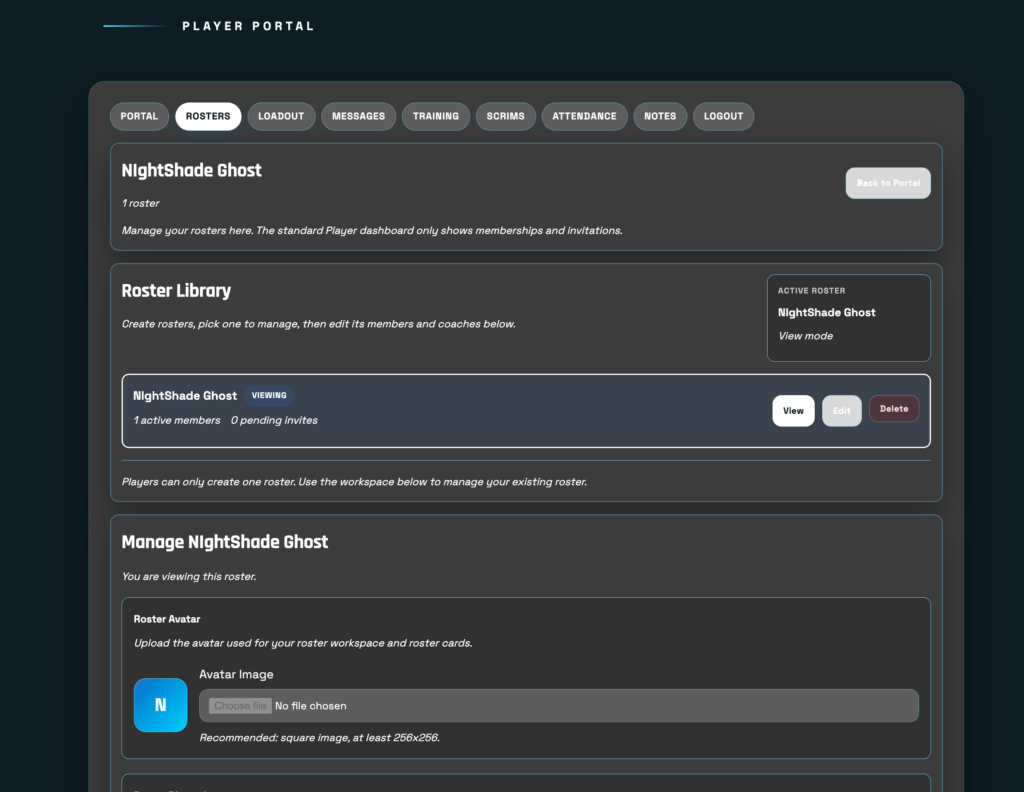Click the Back to Portal button
The height and width of the screenshot is (792, 1024).
pyautogui.click(x=888, y=183)
